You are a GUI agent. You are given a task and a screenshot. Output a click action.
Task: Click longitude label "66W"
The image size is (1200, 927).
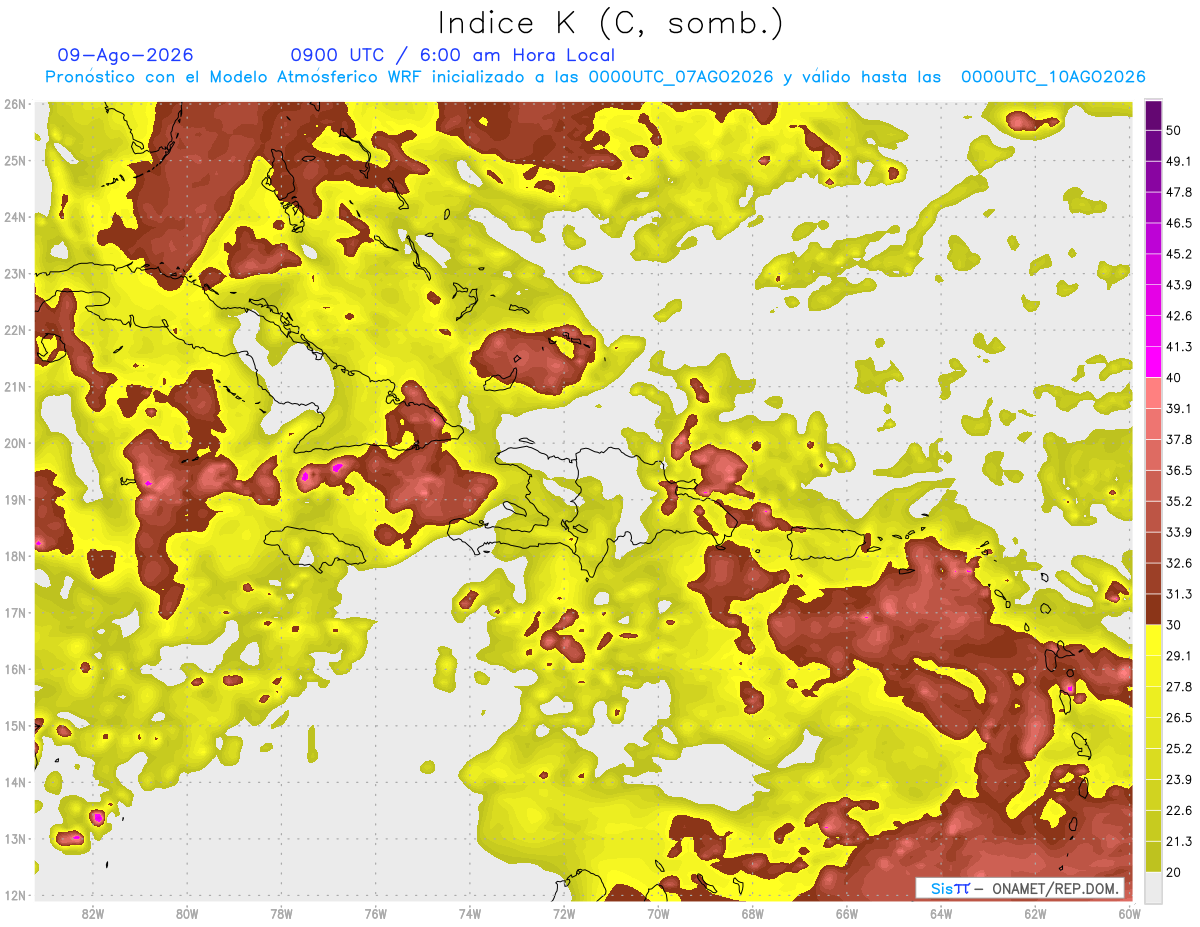(x=846, y=914)
